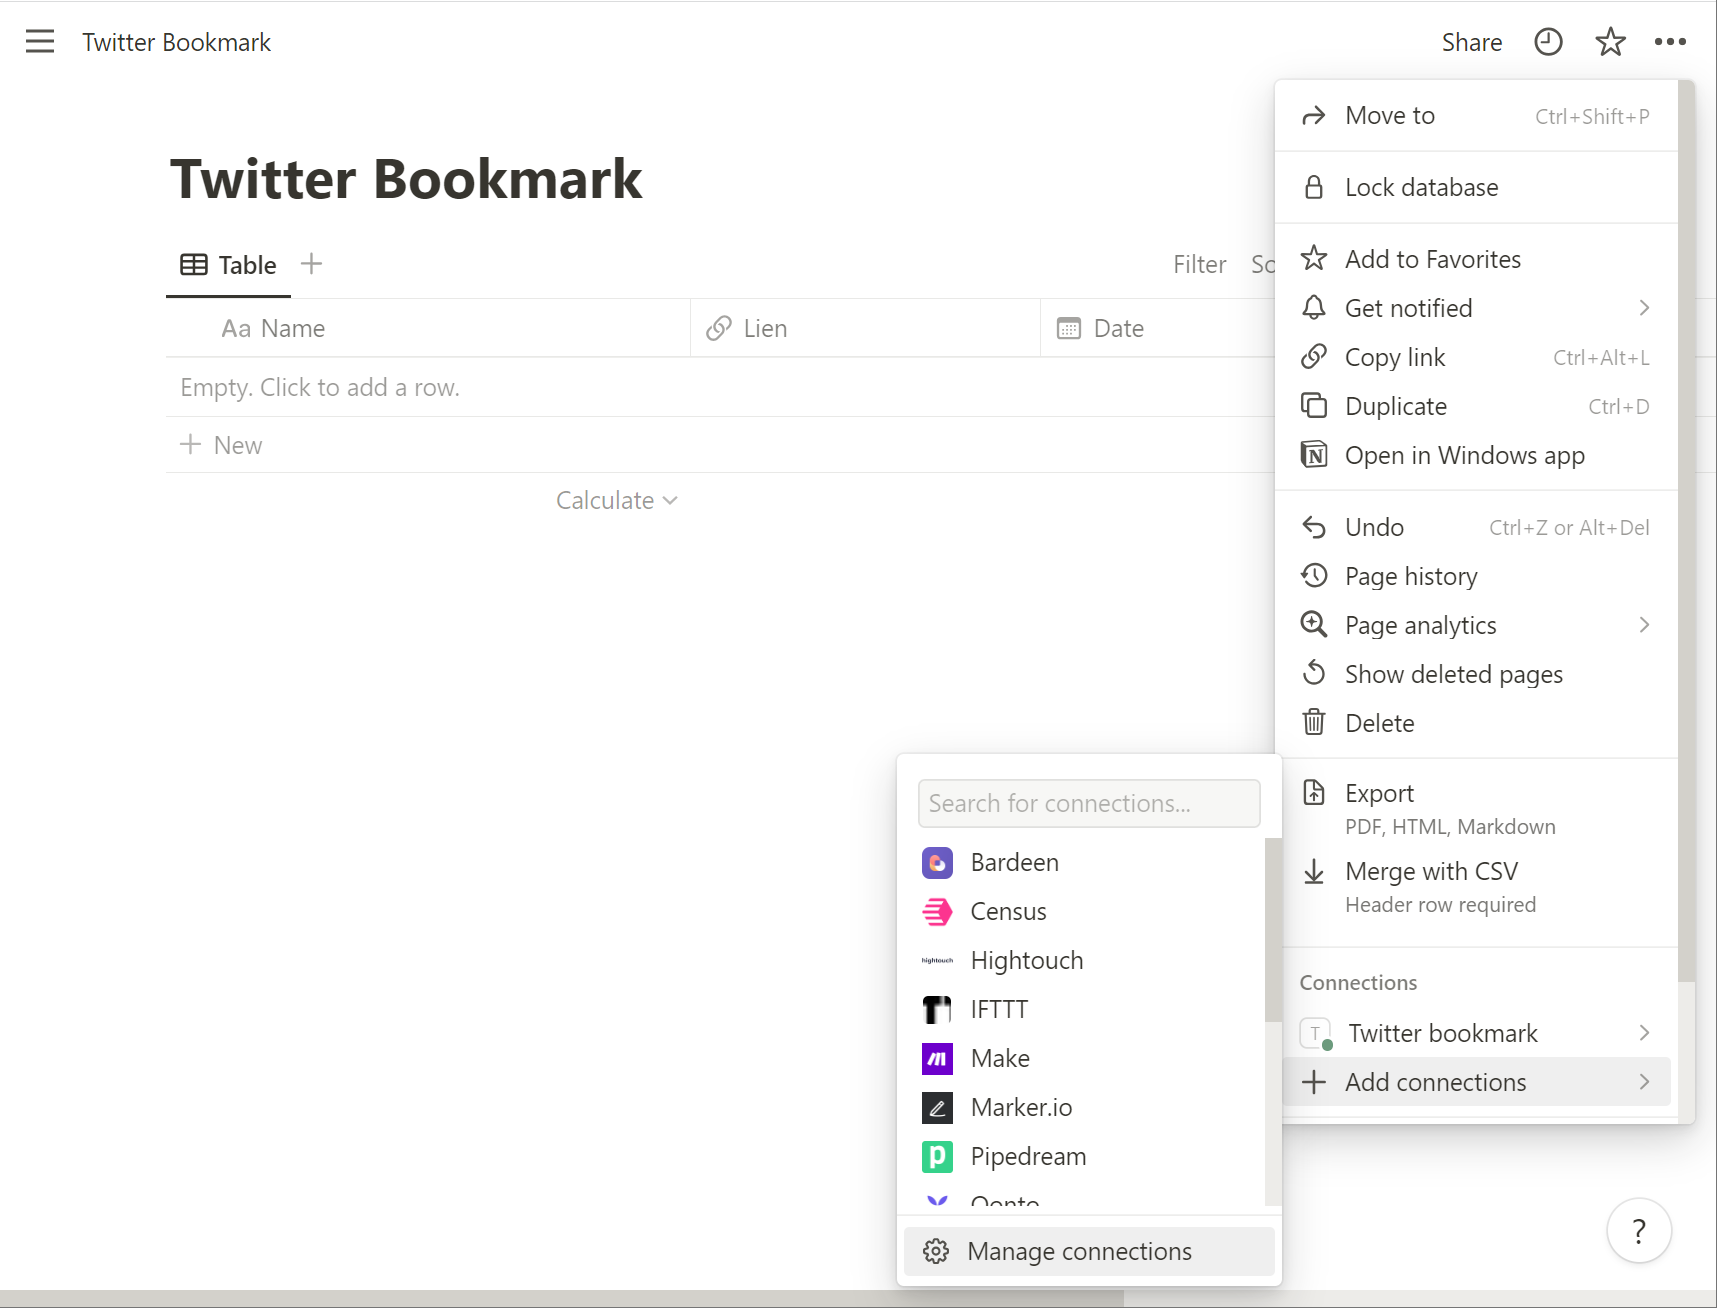Select Lock database menu entry

pos(1476,187)
